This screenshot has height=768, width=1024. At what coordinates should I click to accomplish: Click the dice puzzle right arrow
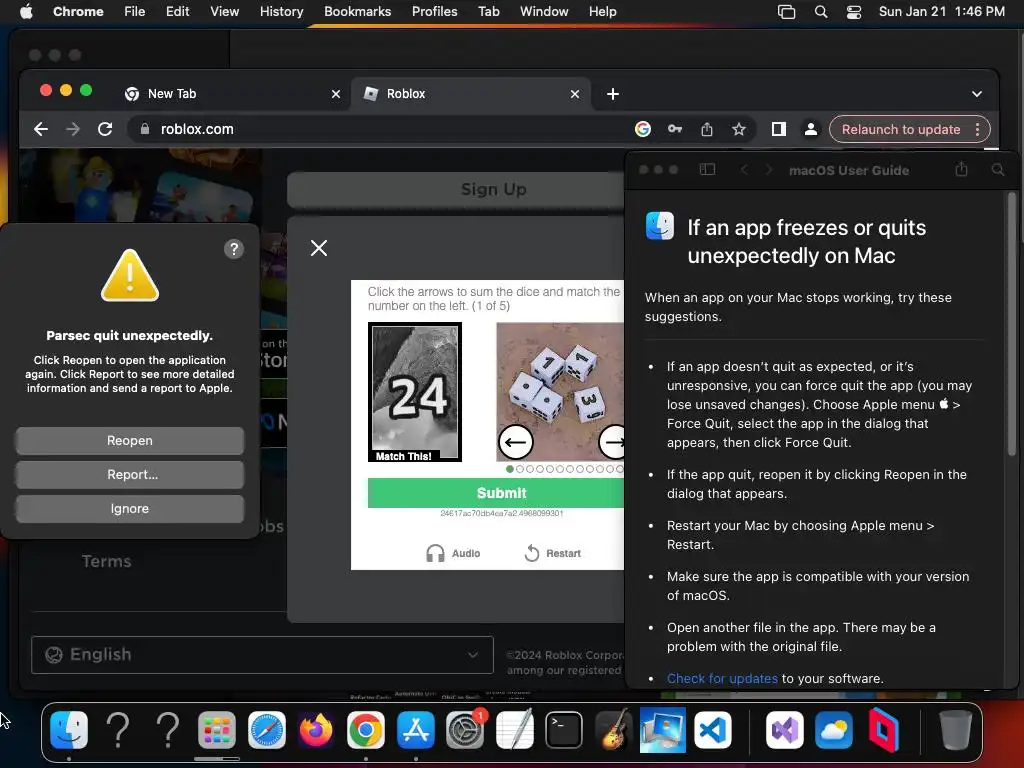(613, 442)
